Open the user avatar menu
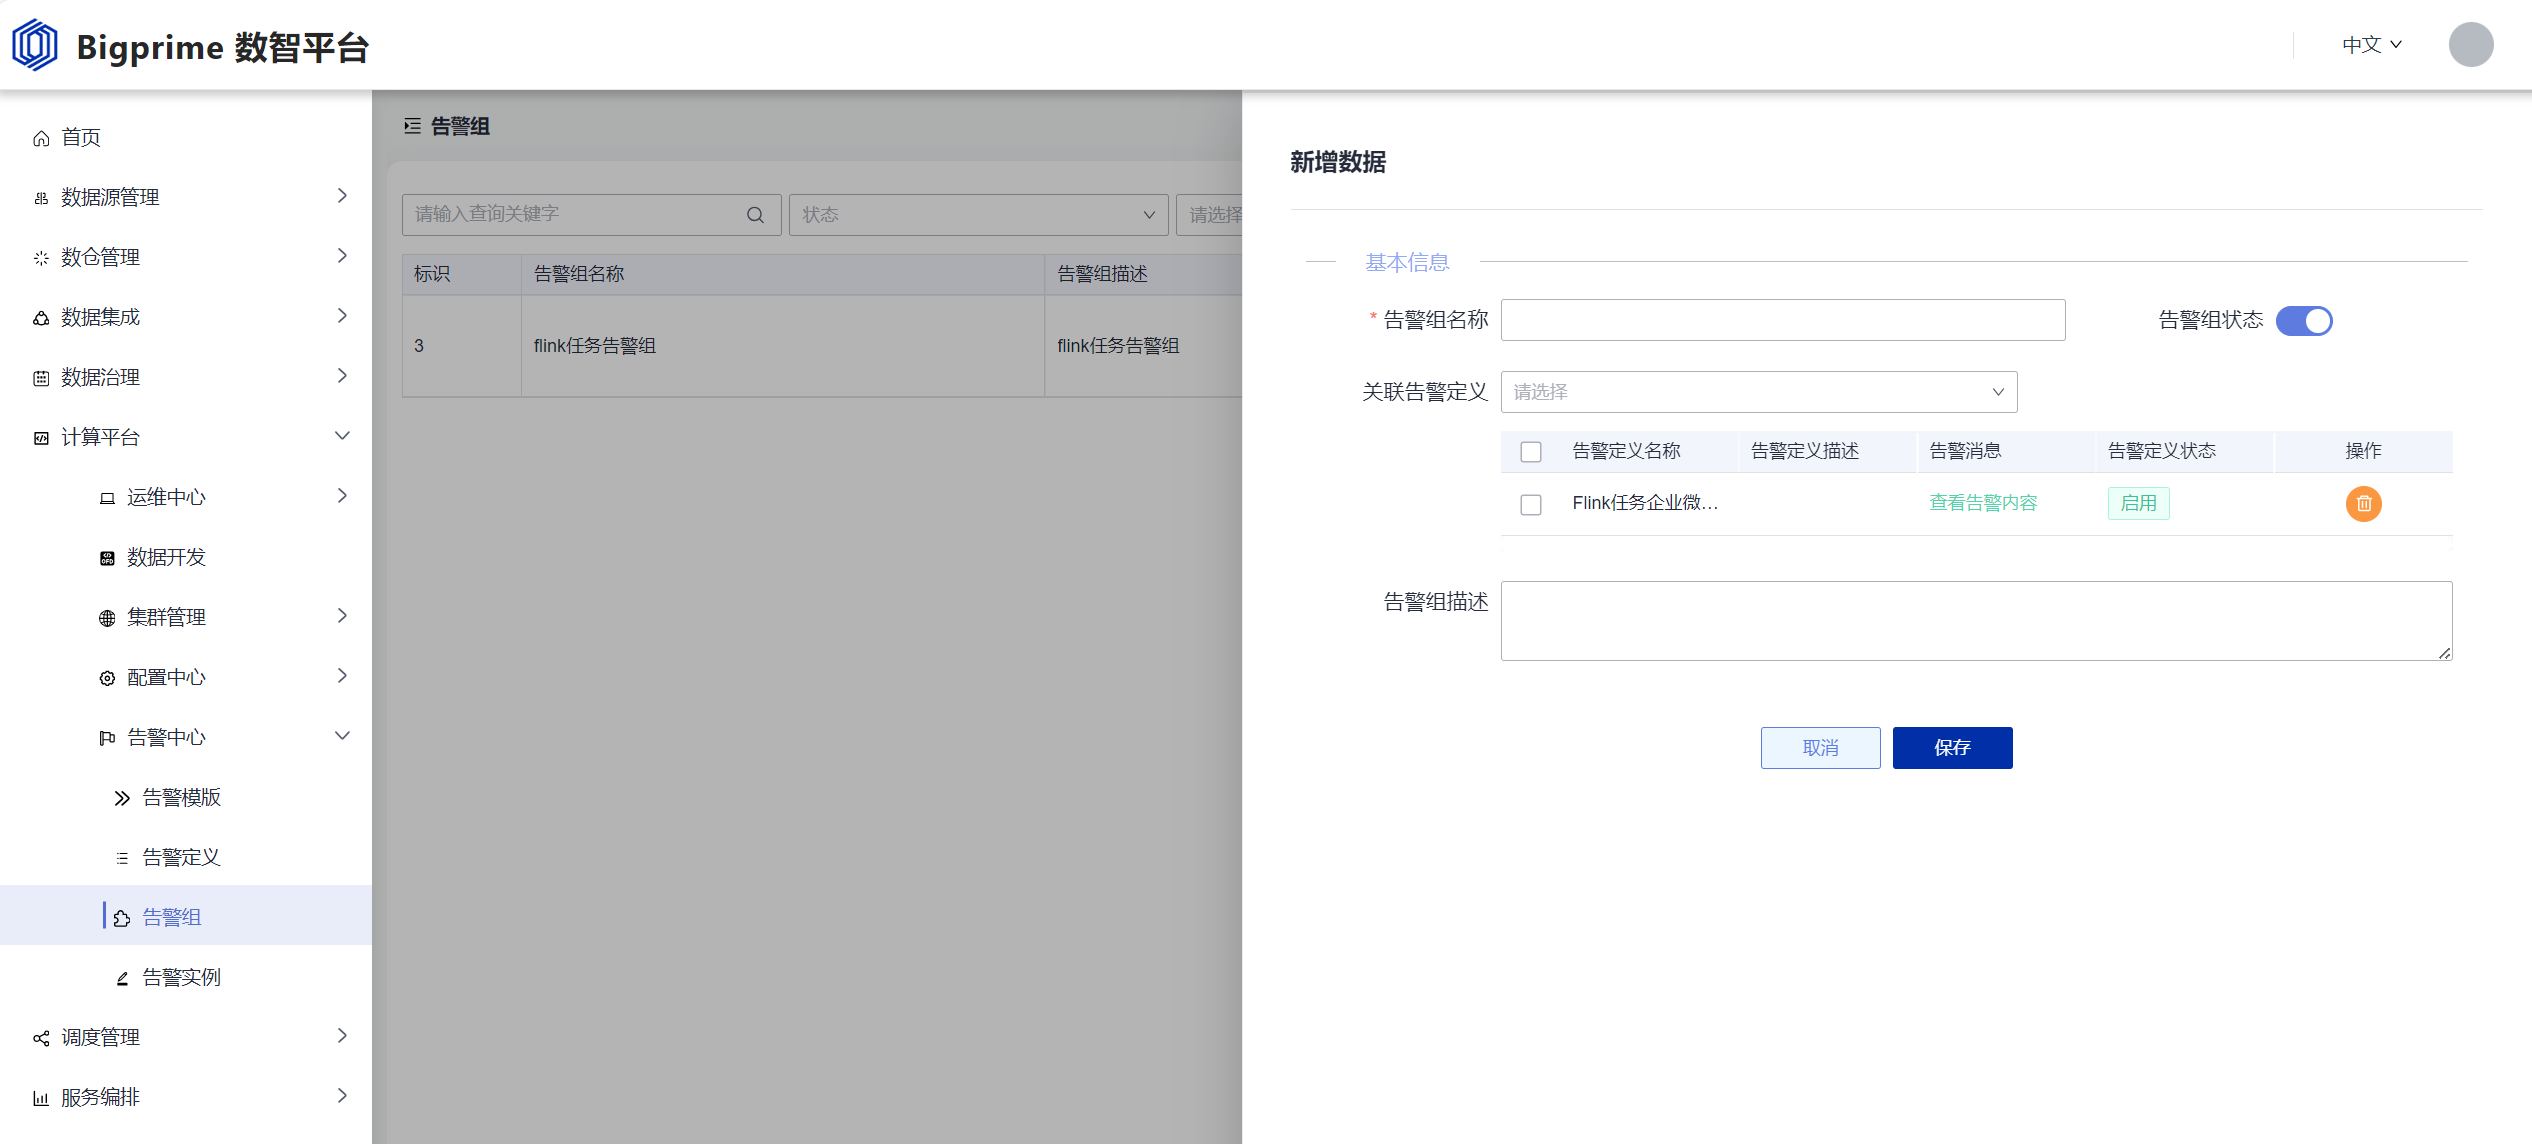The image size is (2532, 1144). tap(2470, 45)
